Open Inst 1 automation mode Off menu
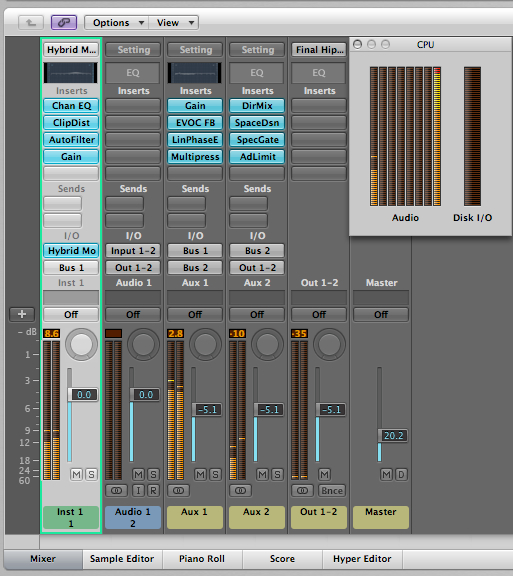513x576 pixels. [71, 314]
